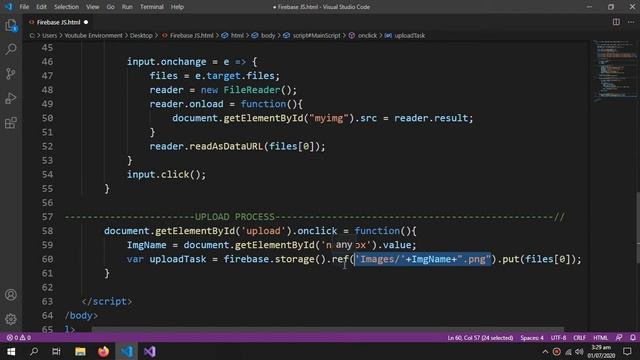Open the Source Control view

(x=11, y=73)
